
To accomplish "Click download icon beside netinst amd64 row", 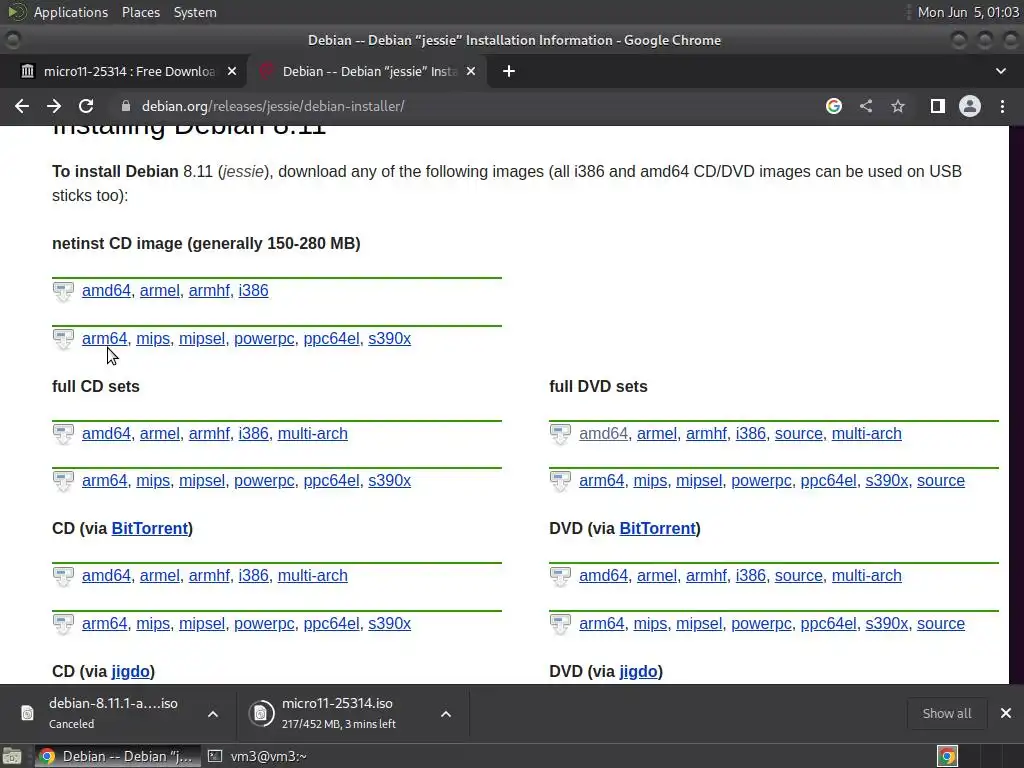I will [63, 291].
